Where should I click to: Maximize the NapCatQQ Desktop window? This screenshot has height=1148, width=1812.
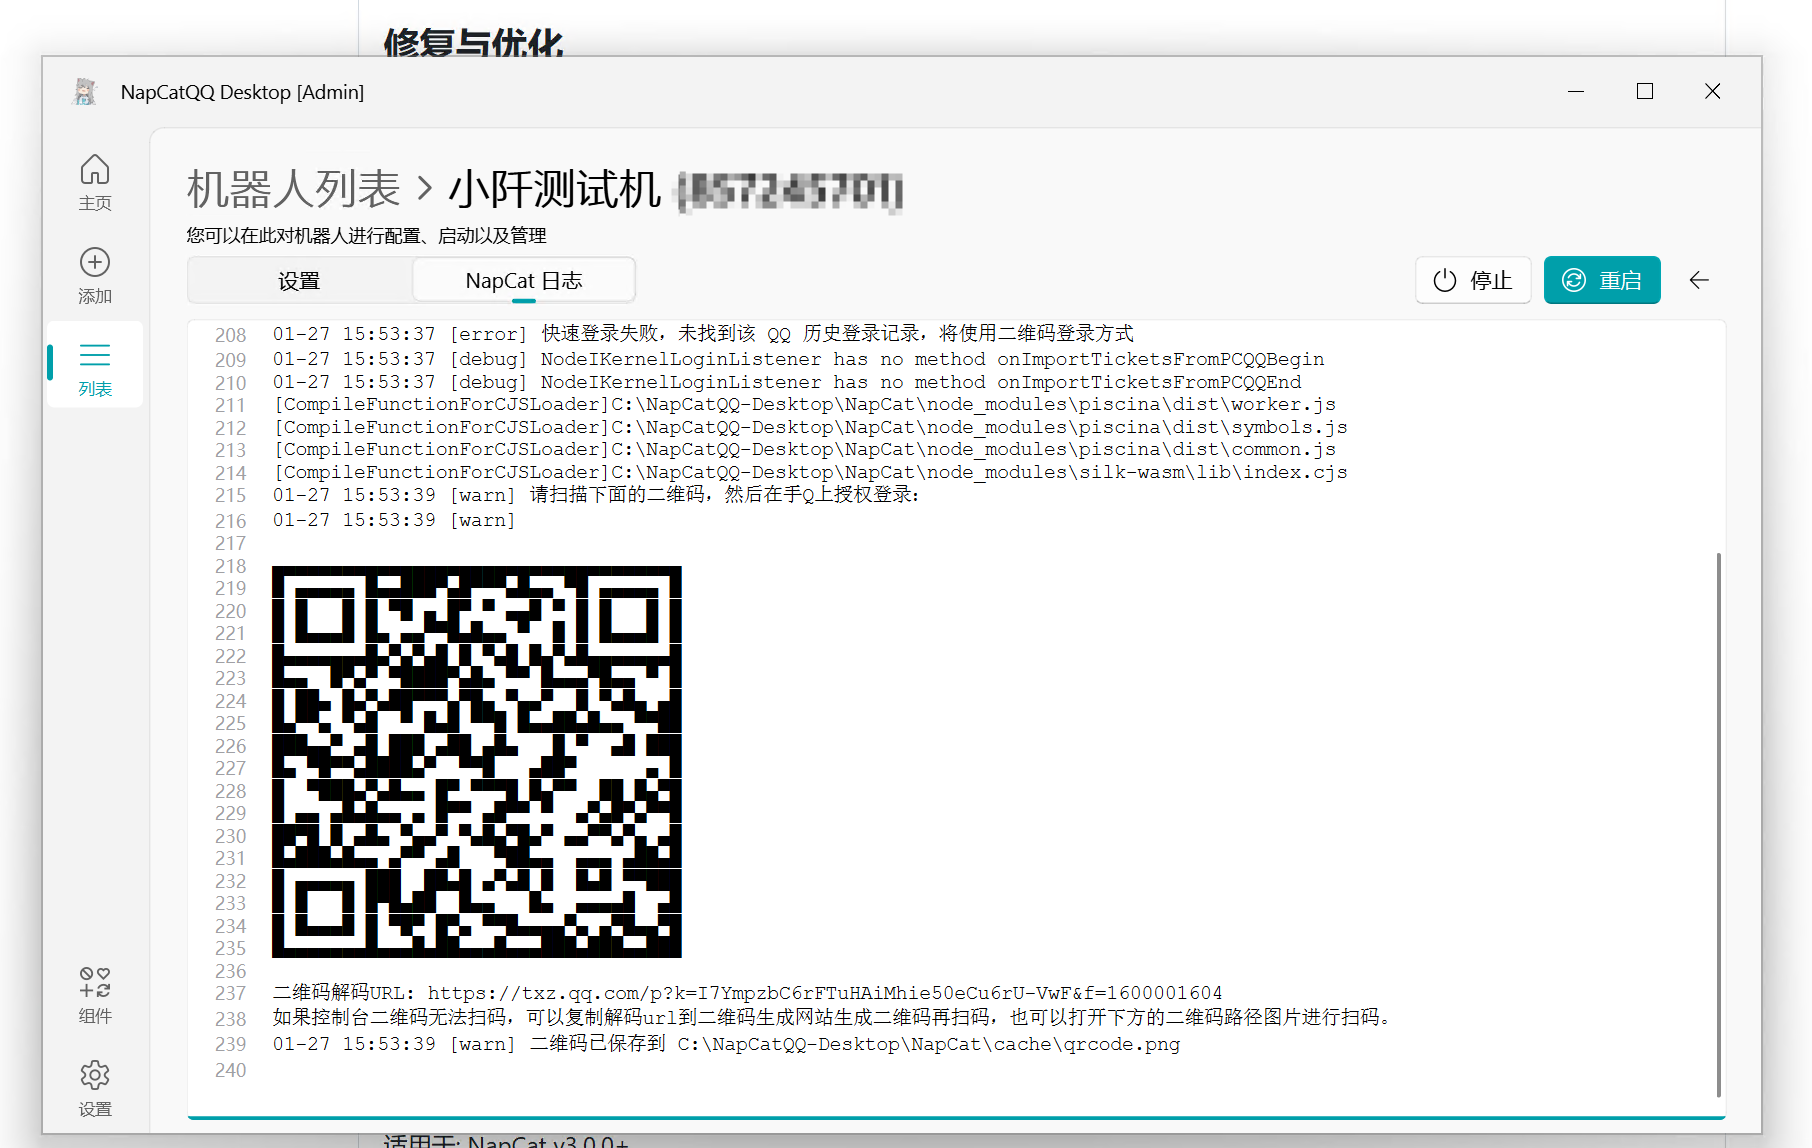tap(1645, 92)
